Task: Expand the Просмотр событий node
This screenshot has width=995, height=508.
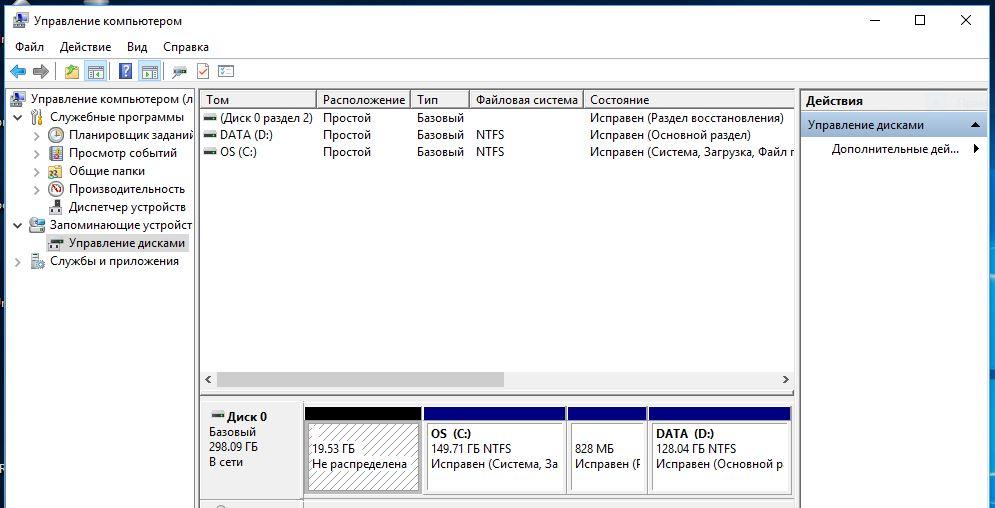Action: tap(37, 153)
